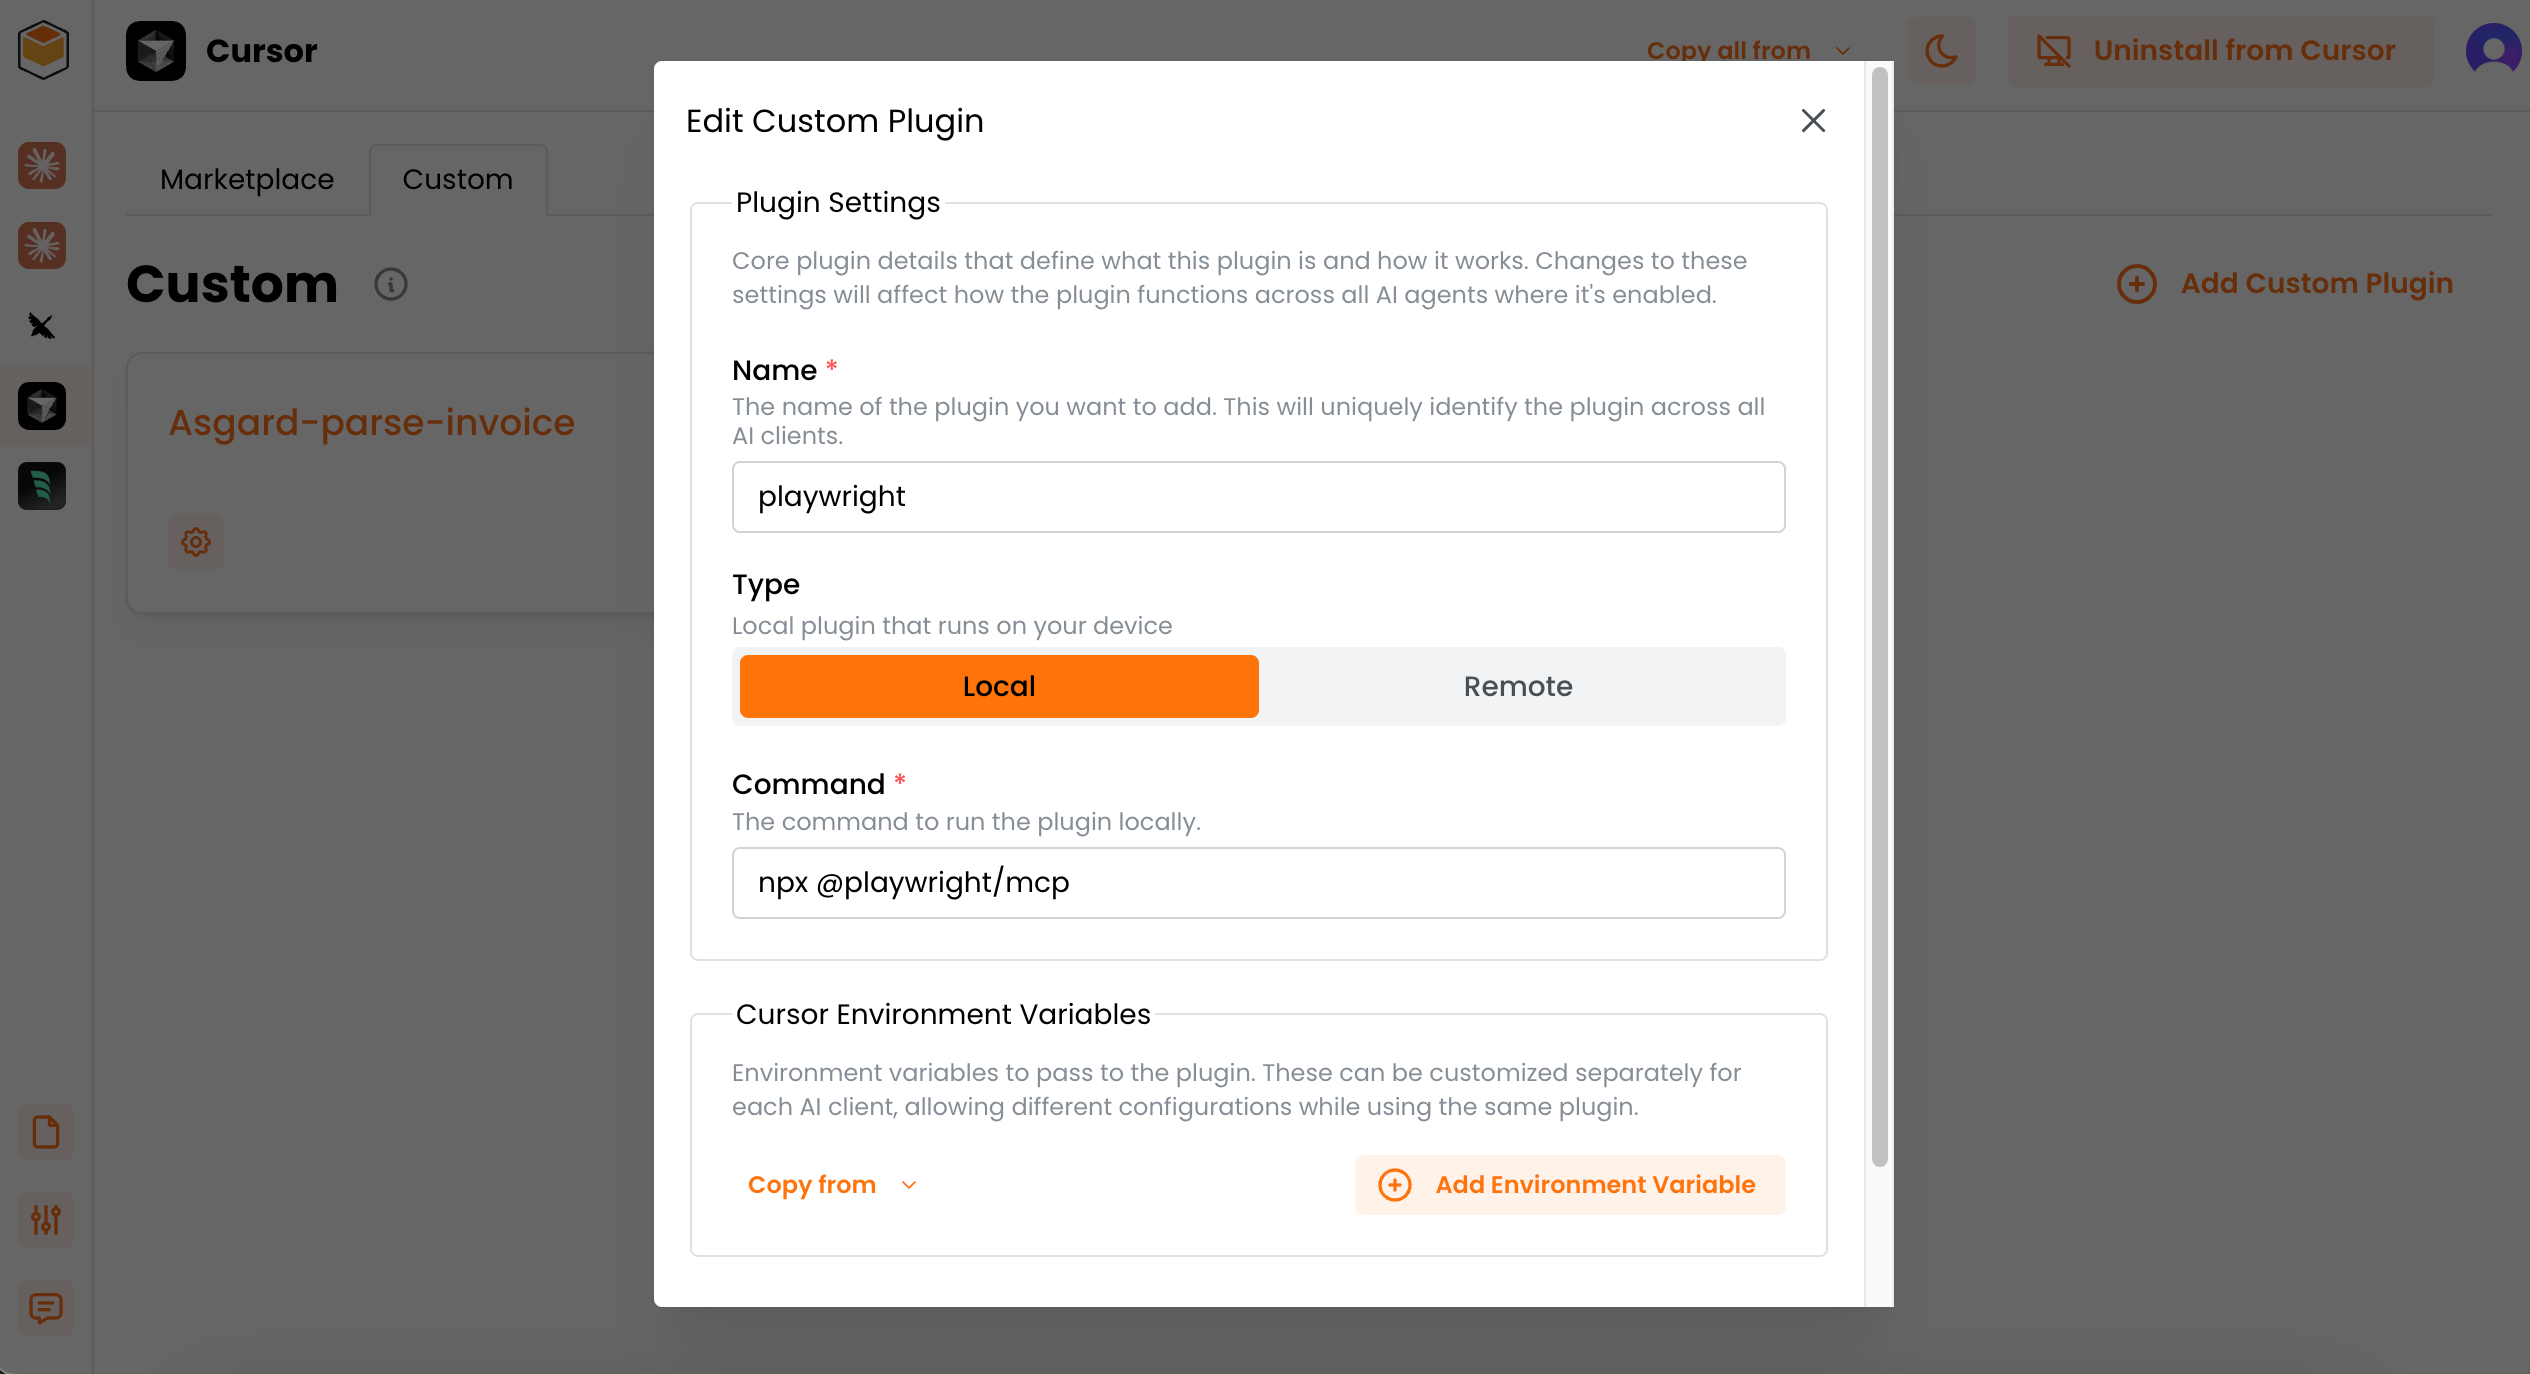The height and width of the screenshot is (1374, 2530).
Task: Select the Local plugin type
Action: click(998, 686)
